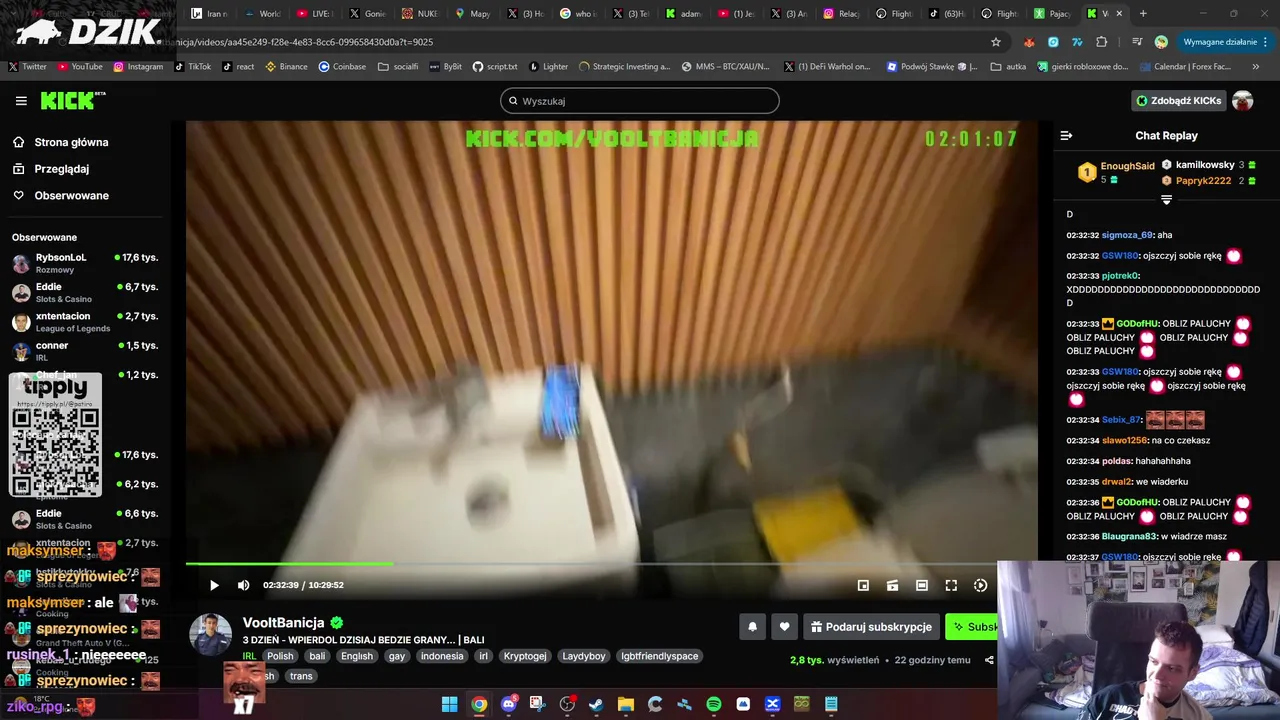Click Zdobądź KICKs button
1280x720 pixels.
(x=1178, y=101)
